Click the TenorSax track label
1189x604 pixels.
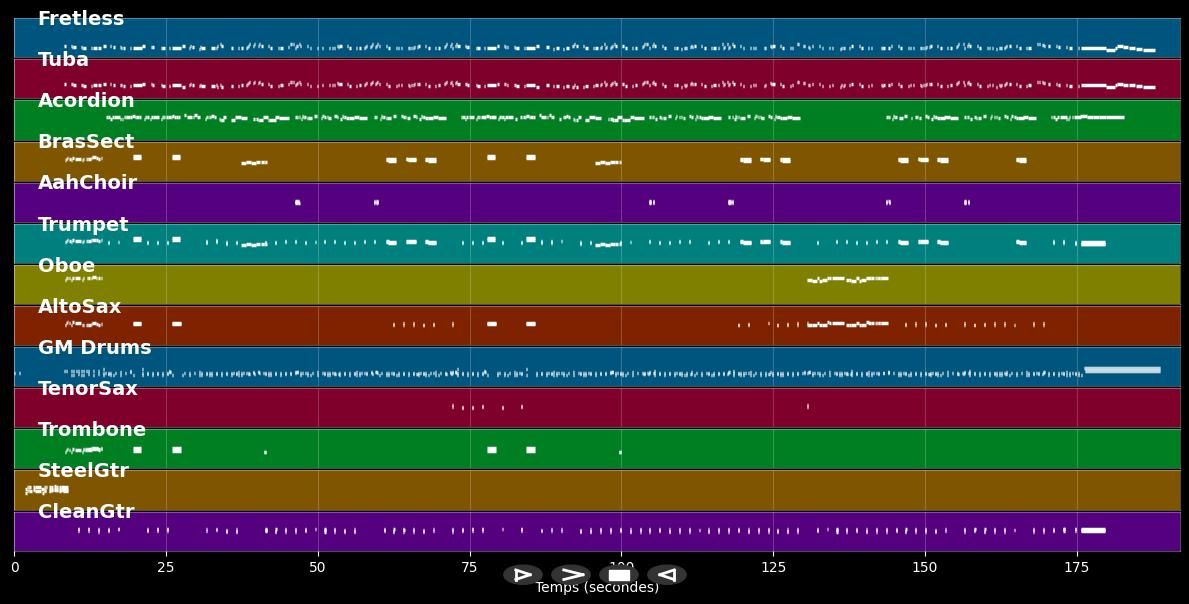pos(88,389)
